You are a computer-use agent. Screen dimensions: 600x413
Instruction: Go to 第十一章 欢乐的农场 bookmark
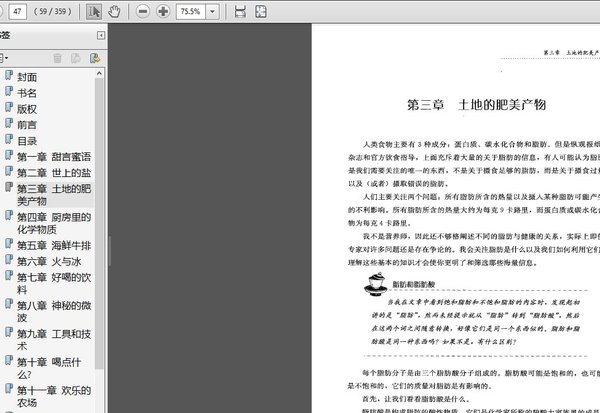click(x=54, y=397)
